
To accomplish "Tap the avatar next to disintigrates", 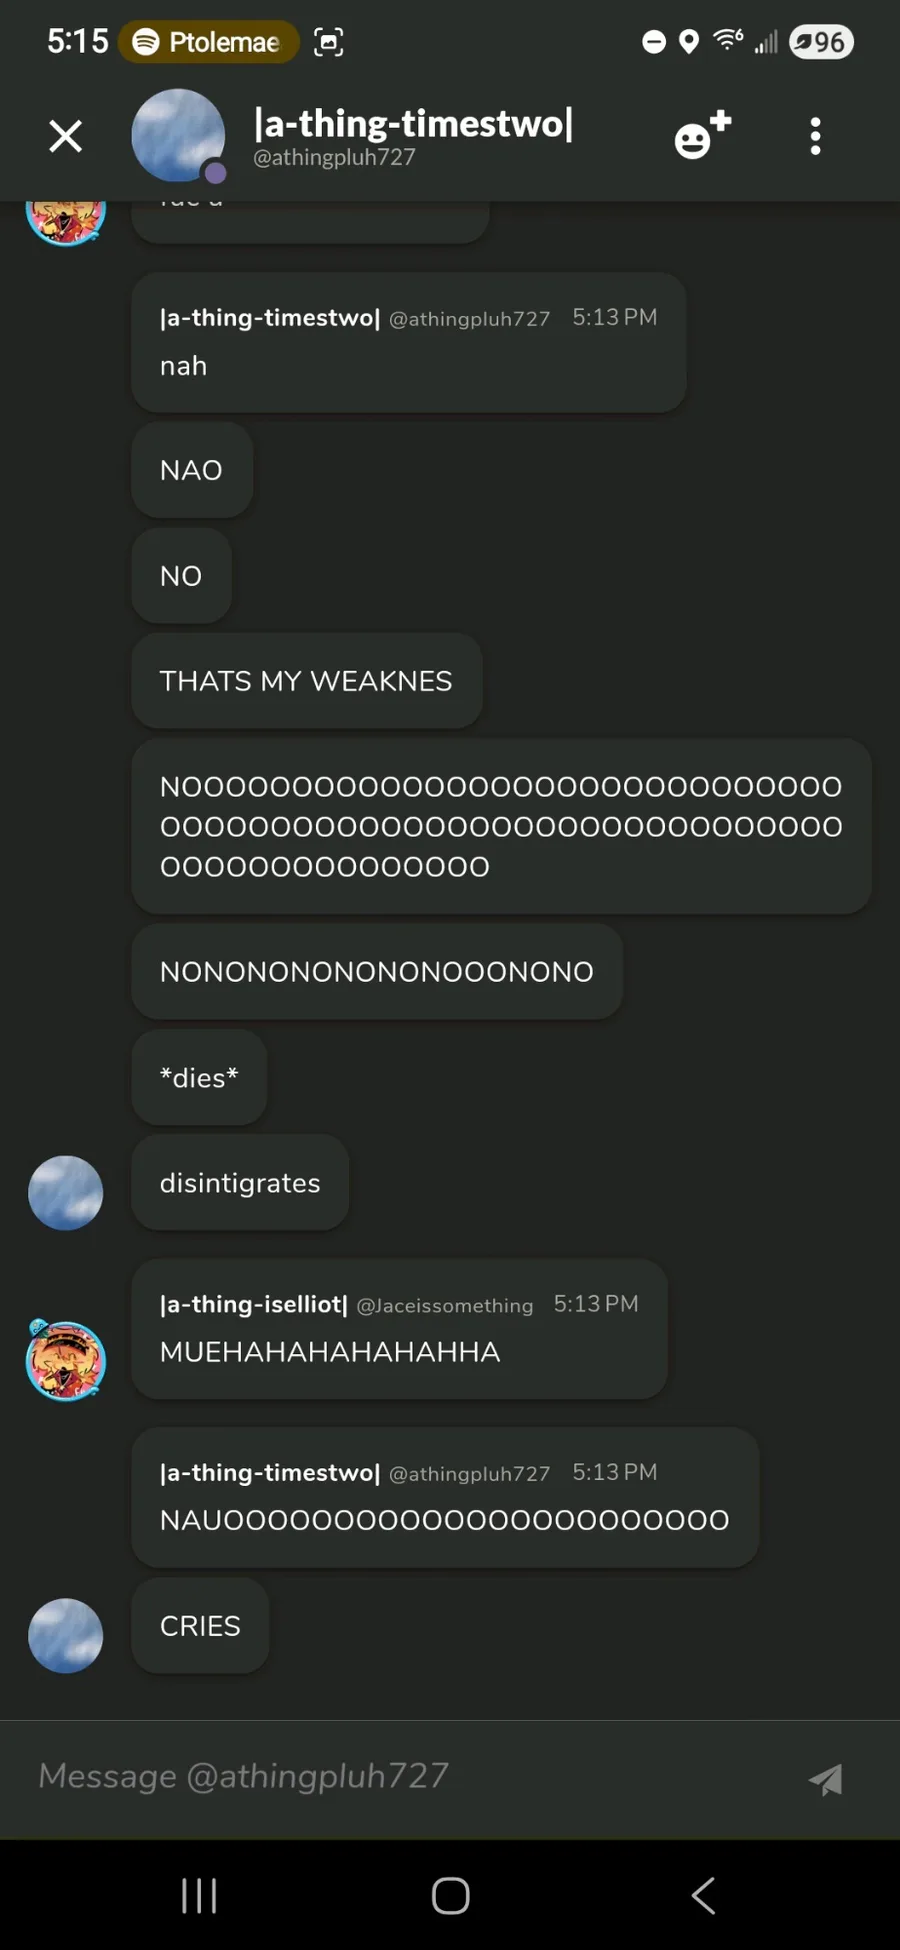I will coord(65,1193).
